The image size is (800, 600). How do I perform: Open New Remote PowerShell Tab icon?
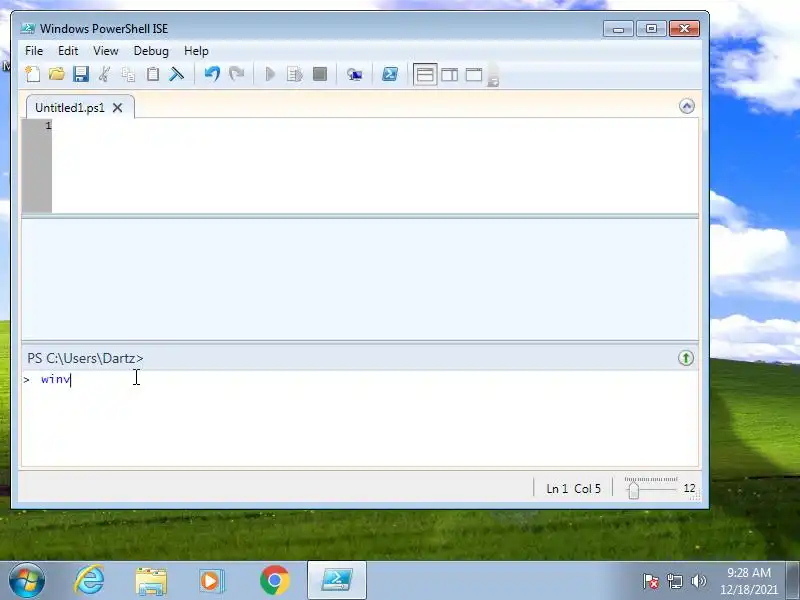[x=354, y=74]
